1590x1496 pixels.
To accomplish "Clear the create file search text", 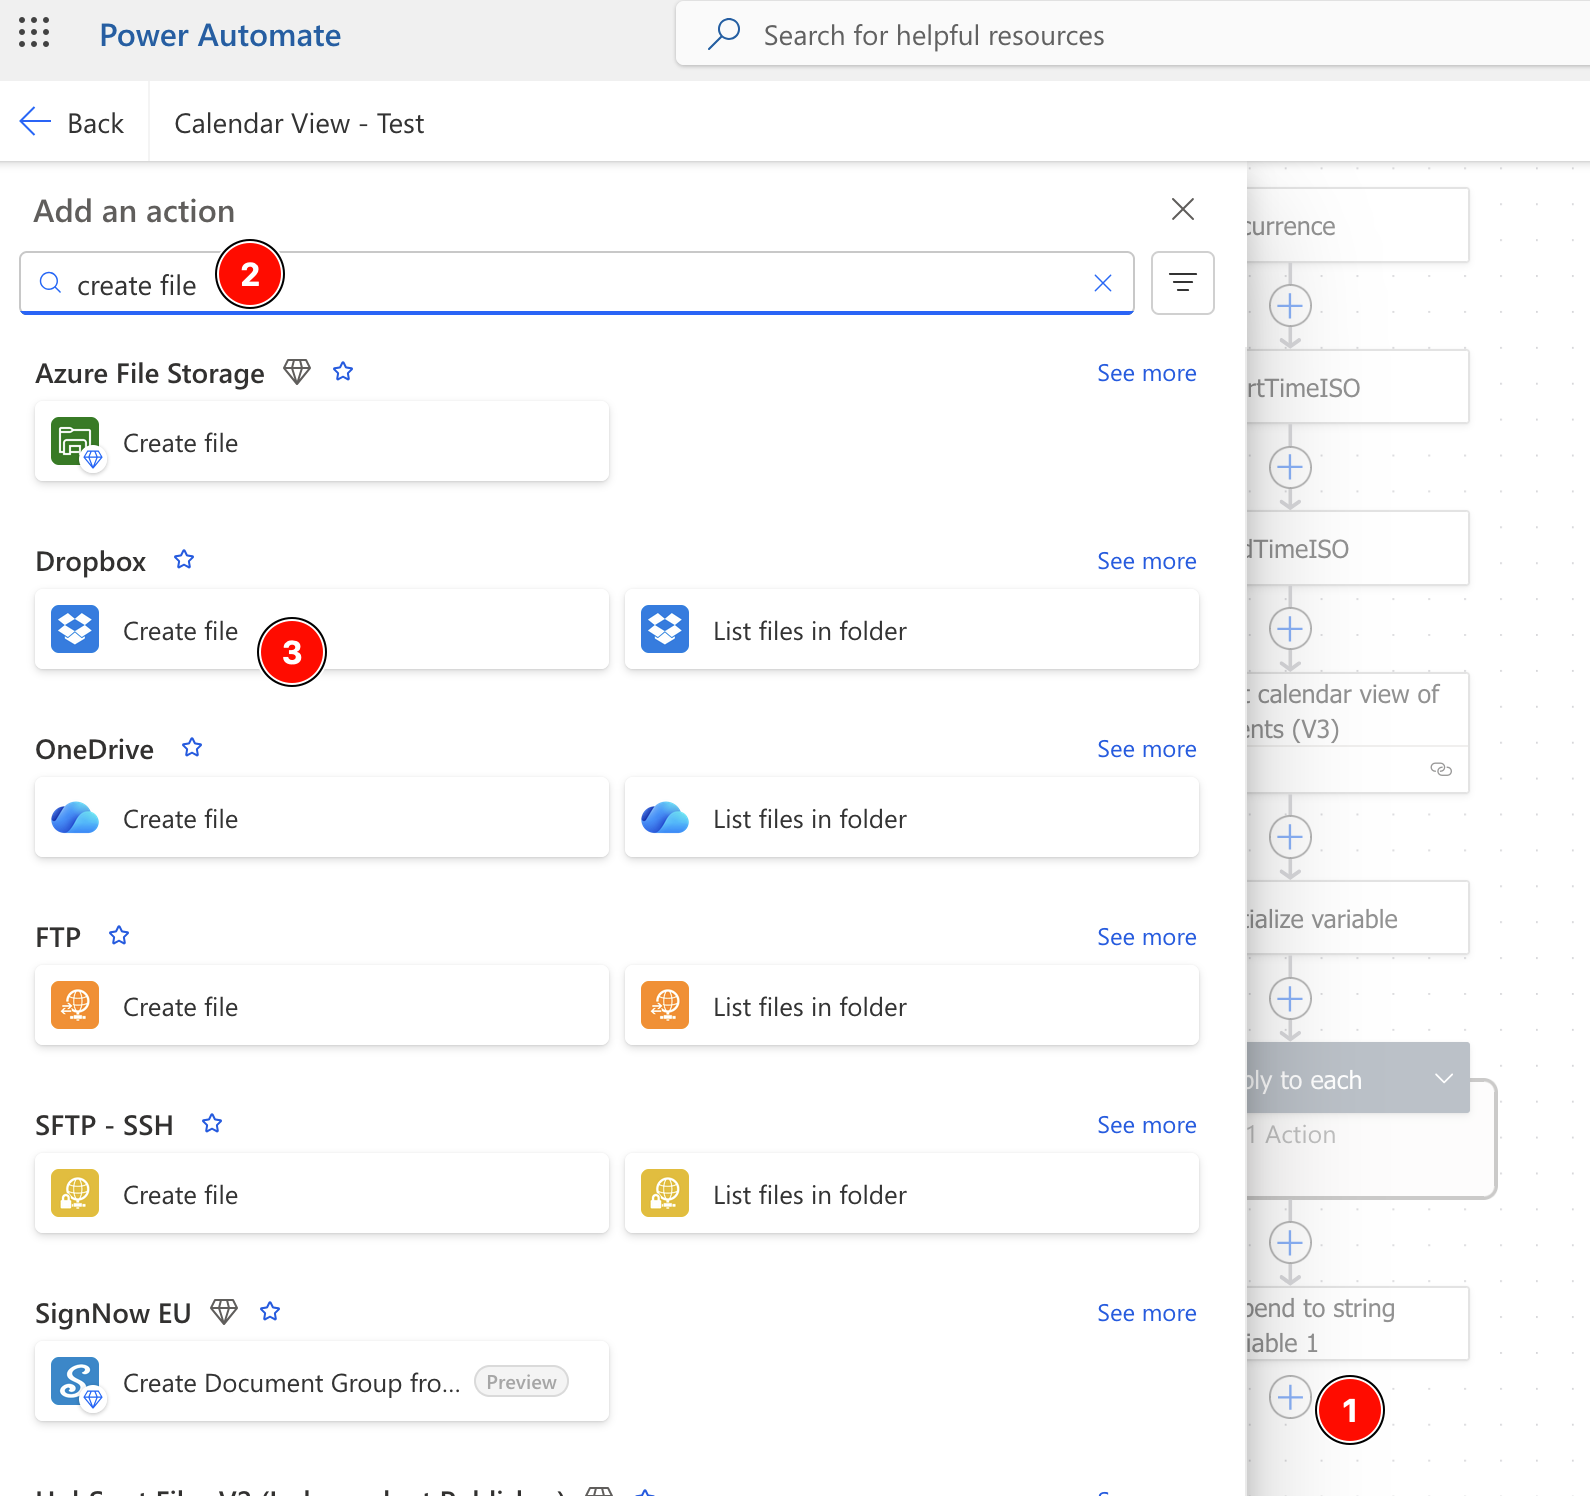I will (1103, 284).
